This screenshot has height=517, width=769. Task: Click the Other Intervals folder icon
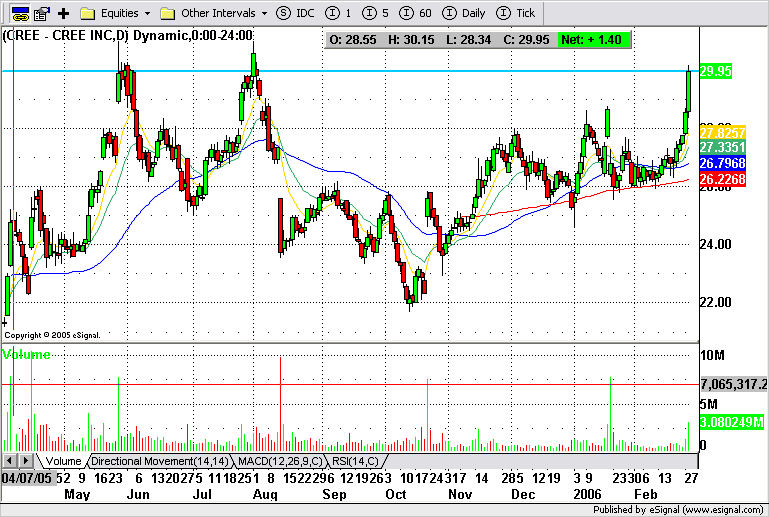point(168,13)
